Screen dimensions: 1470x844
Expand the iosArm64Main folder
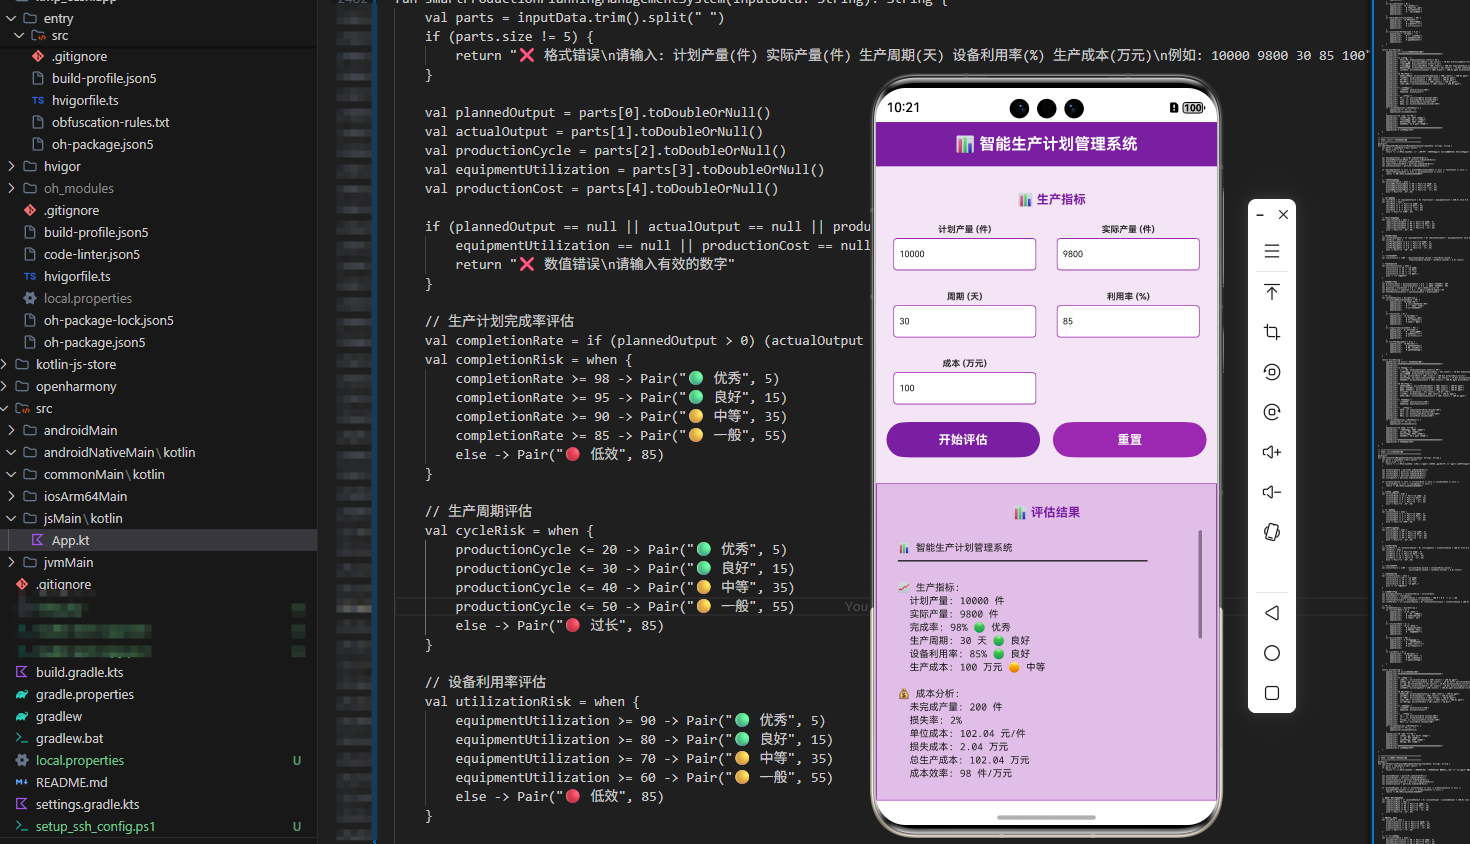pos(11,496)
